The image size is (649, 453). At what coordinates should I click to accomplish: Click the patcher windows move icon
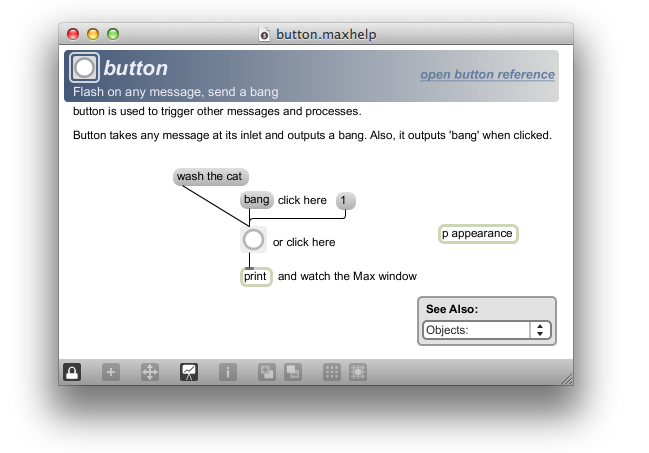150,372
